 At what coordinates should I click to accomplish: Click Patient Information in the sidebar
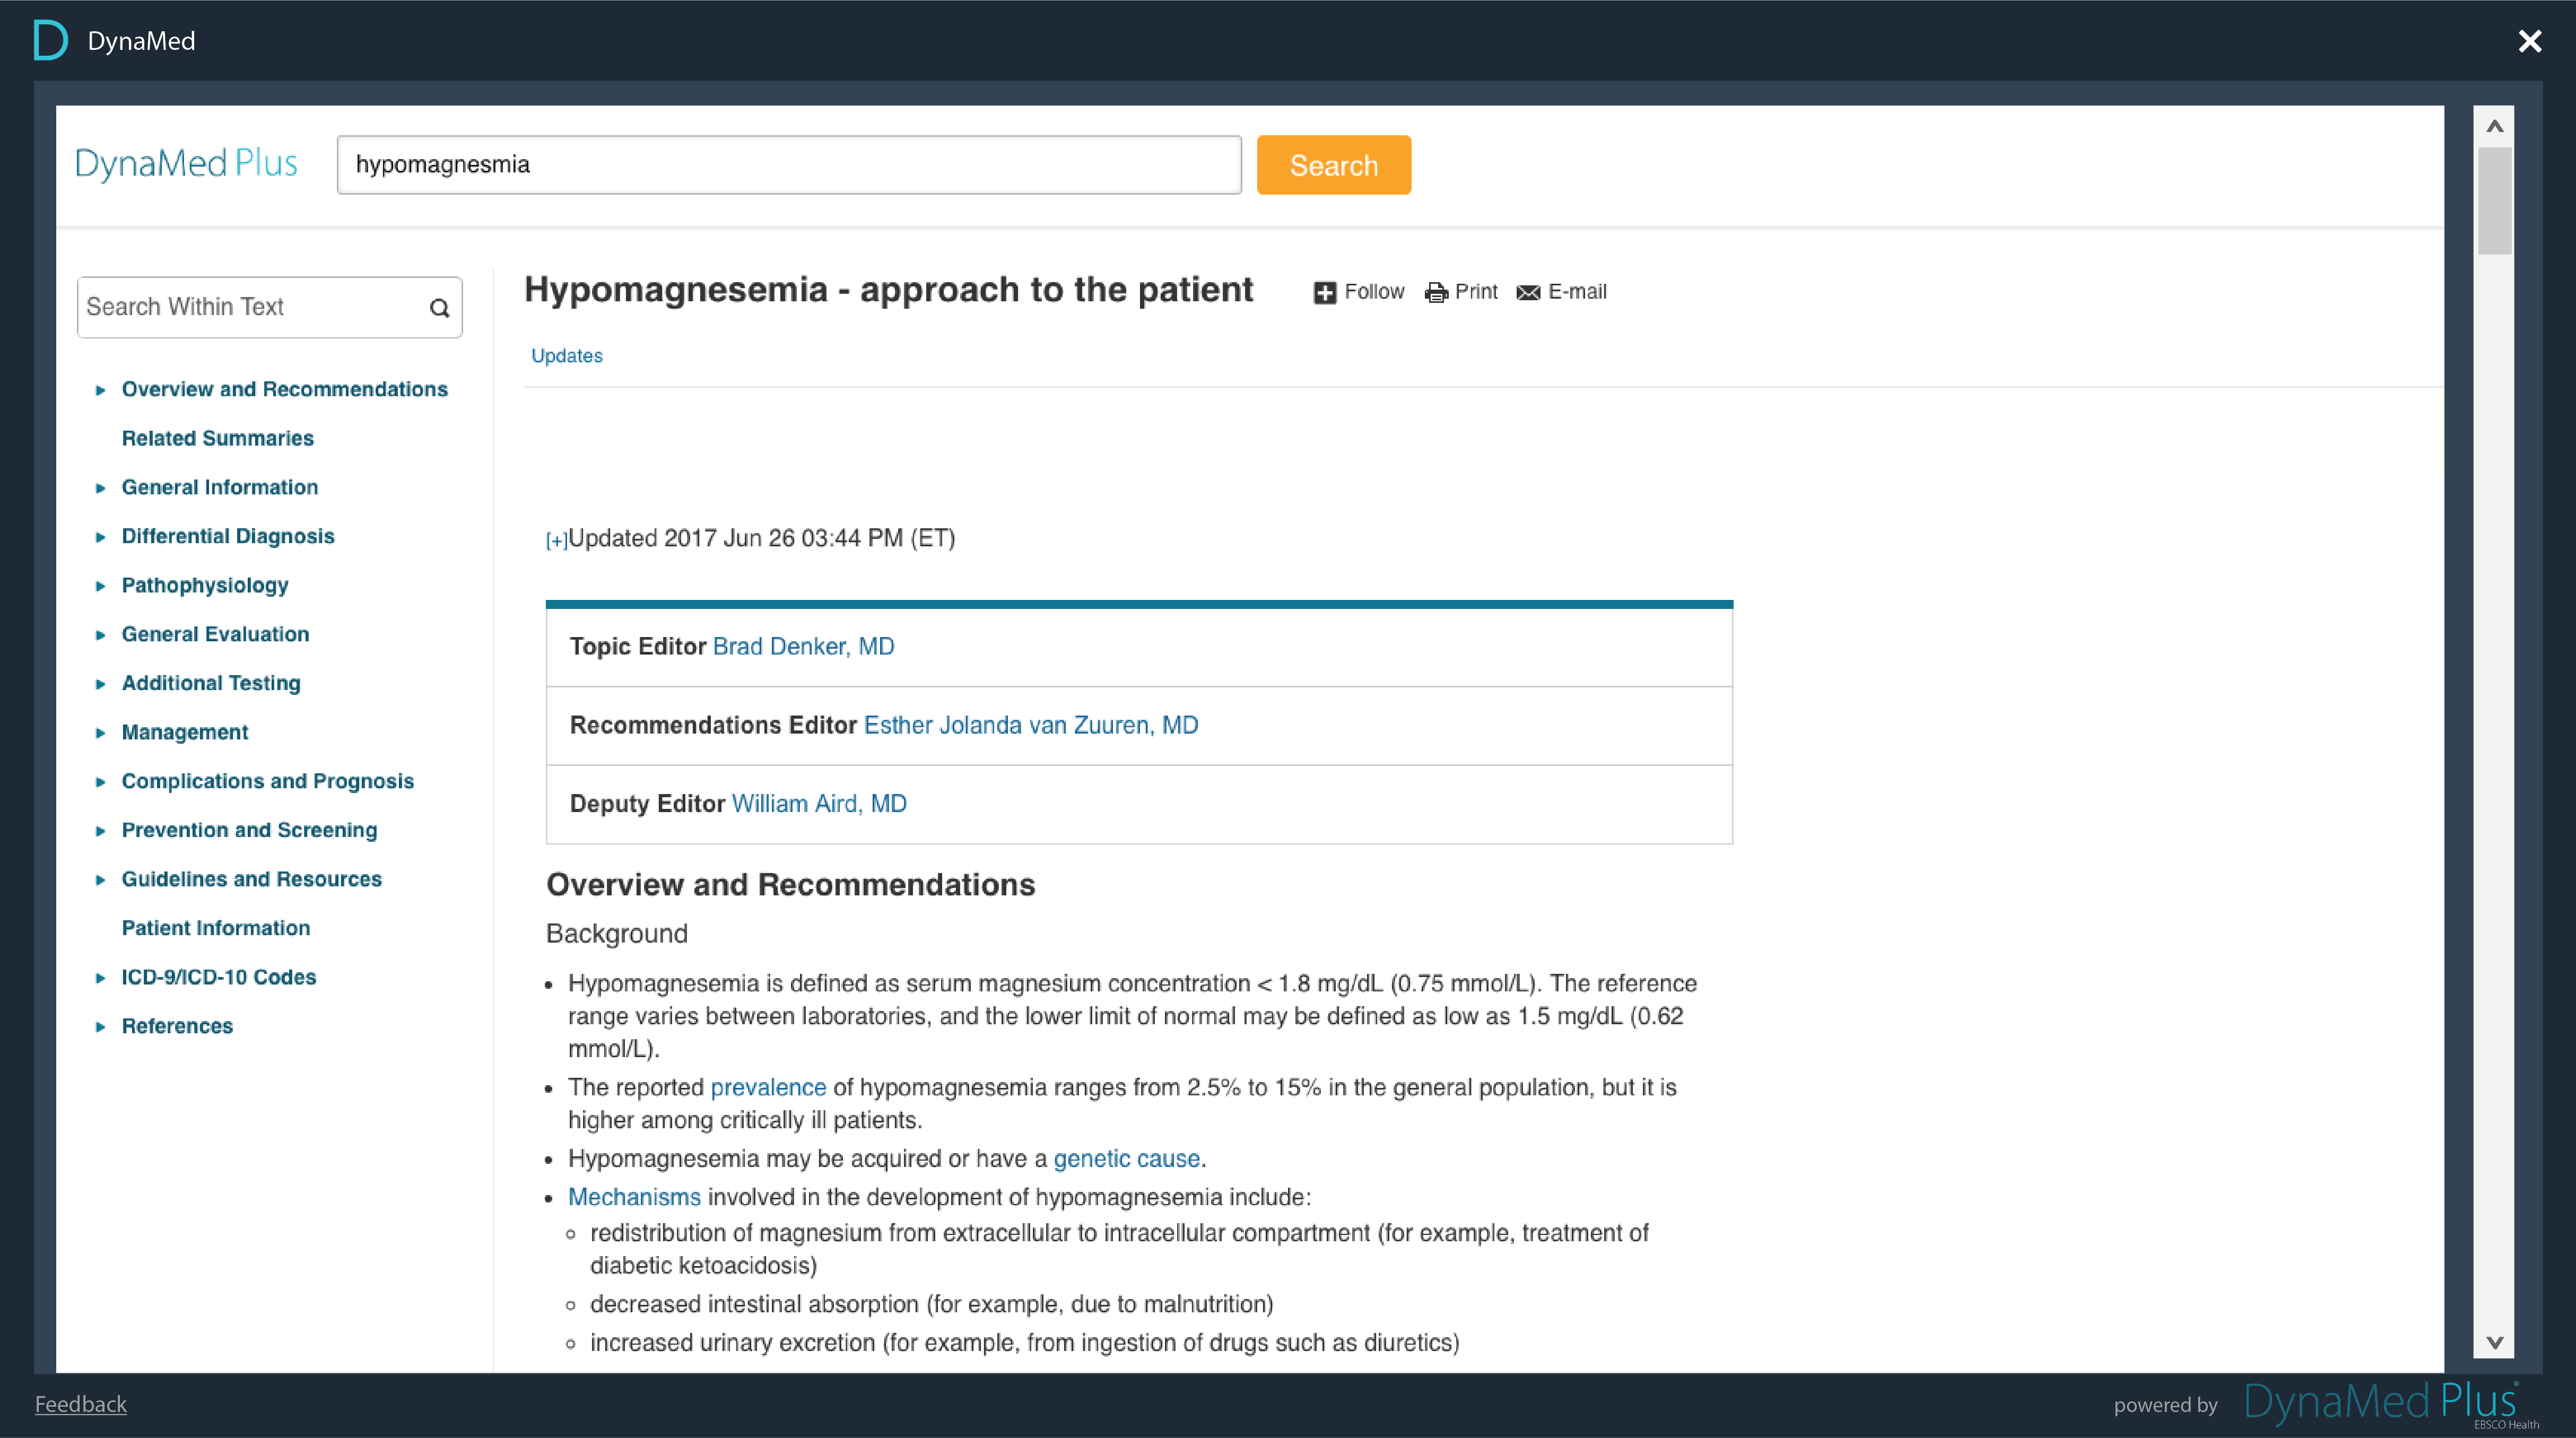coord(216,927)
